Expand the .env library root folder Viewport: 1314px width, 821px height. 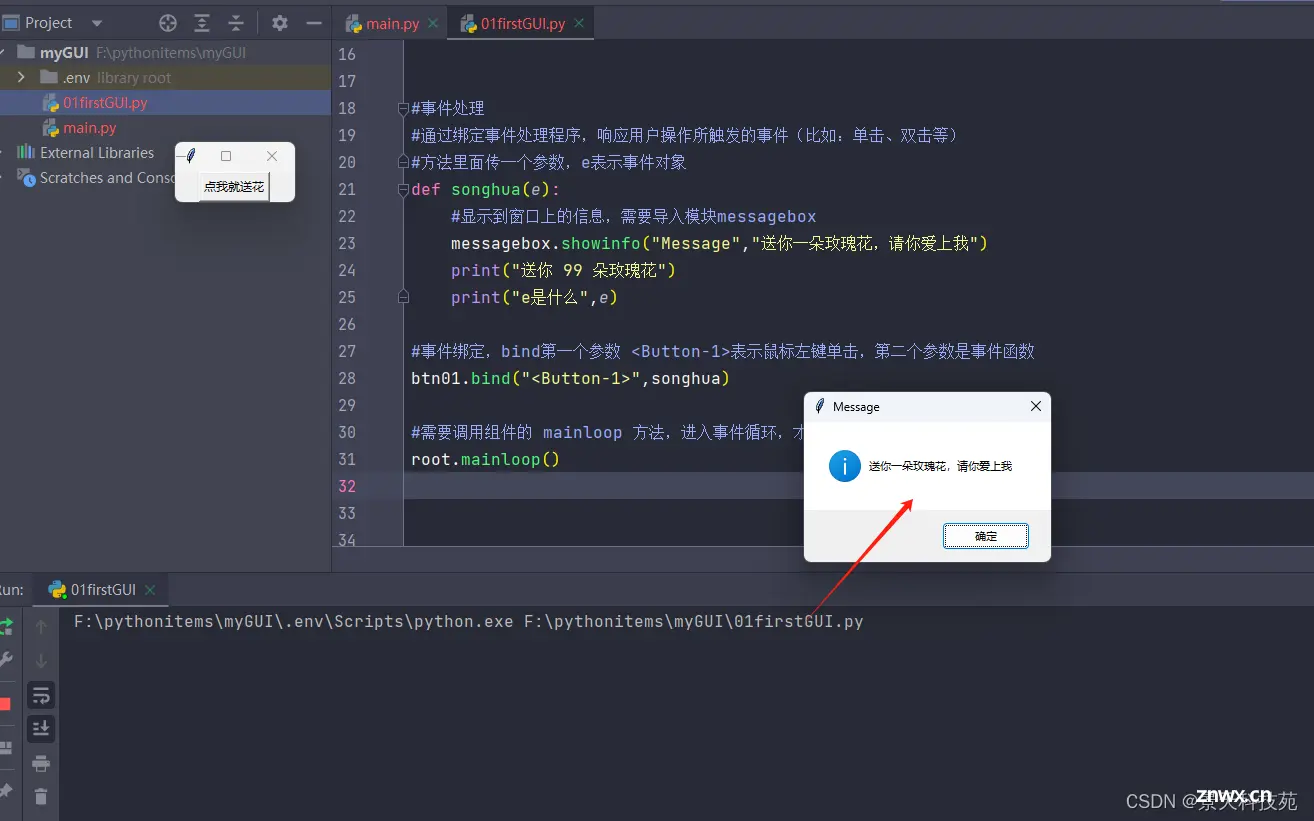21,77
